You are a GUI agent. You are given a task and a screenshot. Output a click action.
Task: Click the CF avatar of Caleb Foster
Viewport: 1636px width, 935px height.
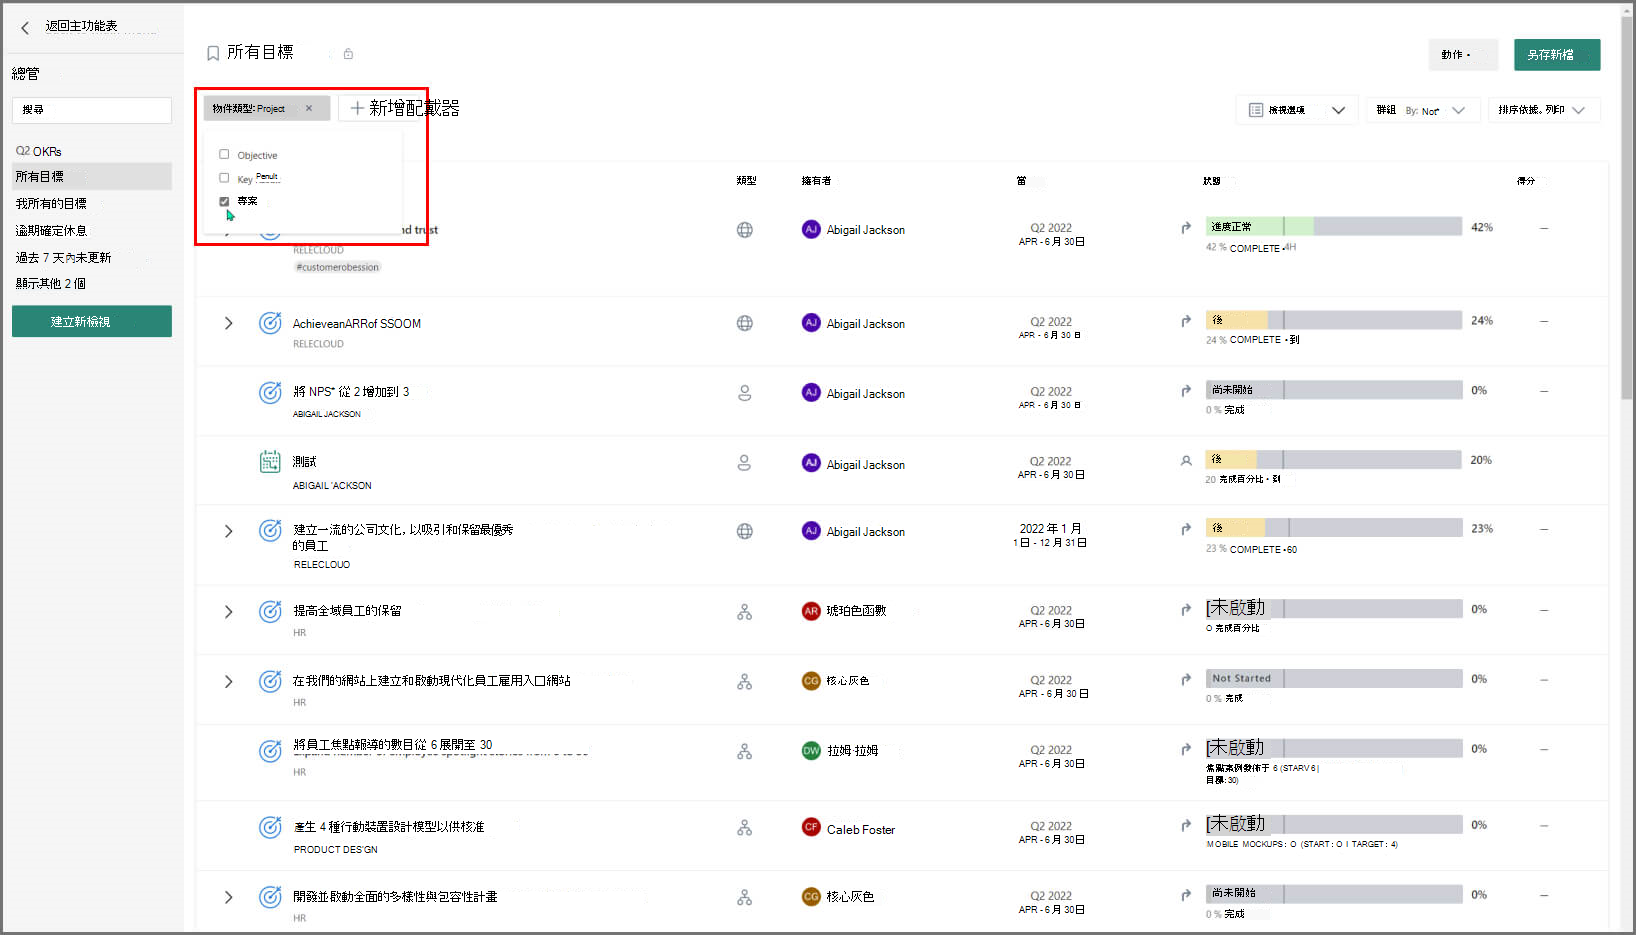[x=811, y=828]
